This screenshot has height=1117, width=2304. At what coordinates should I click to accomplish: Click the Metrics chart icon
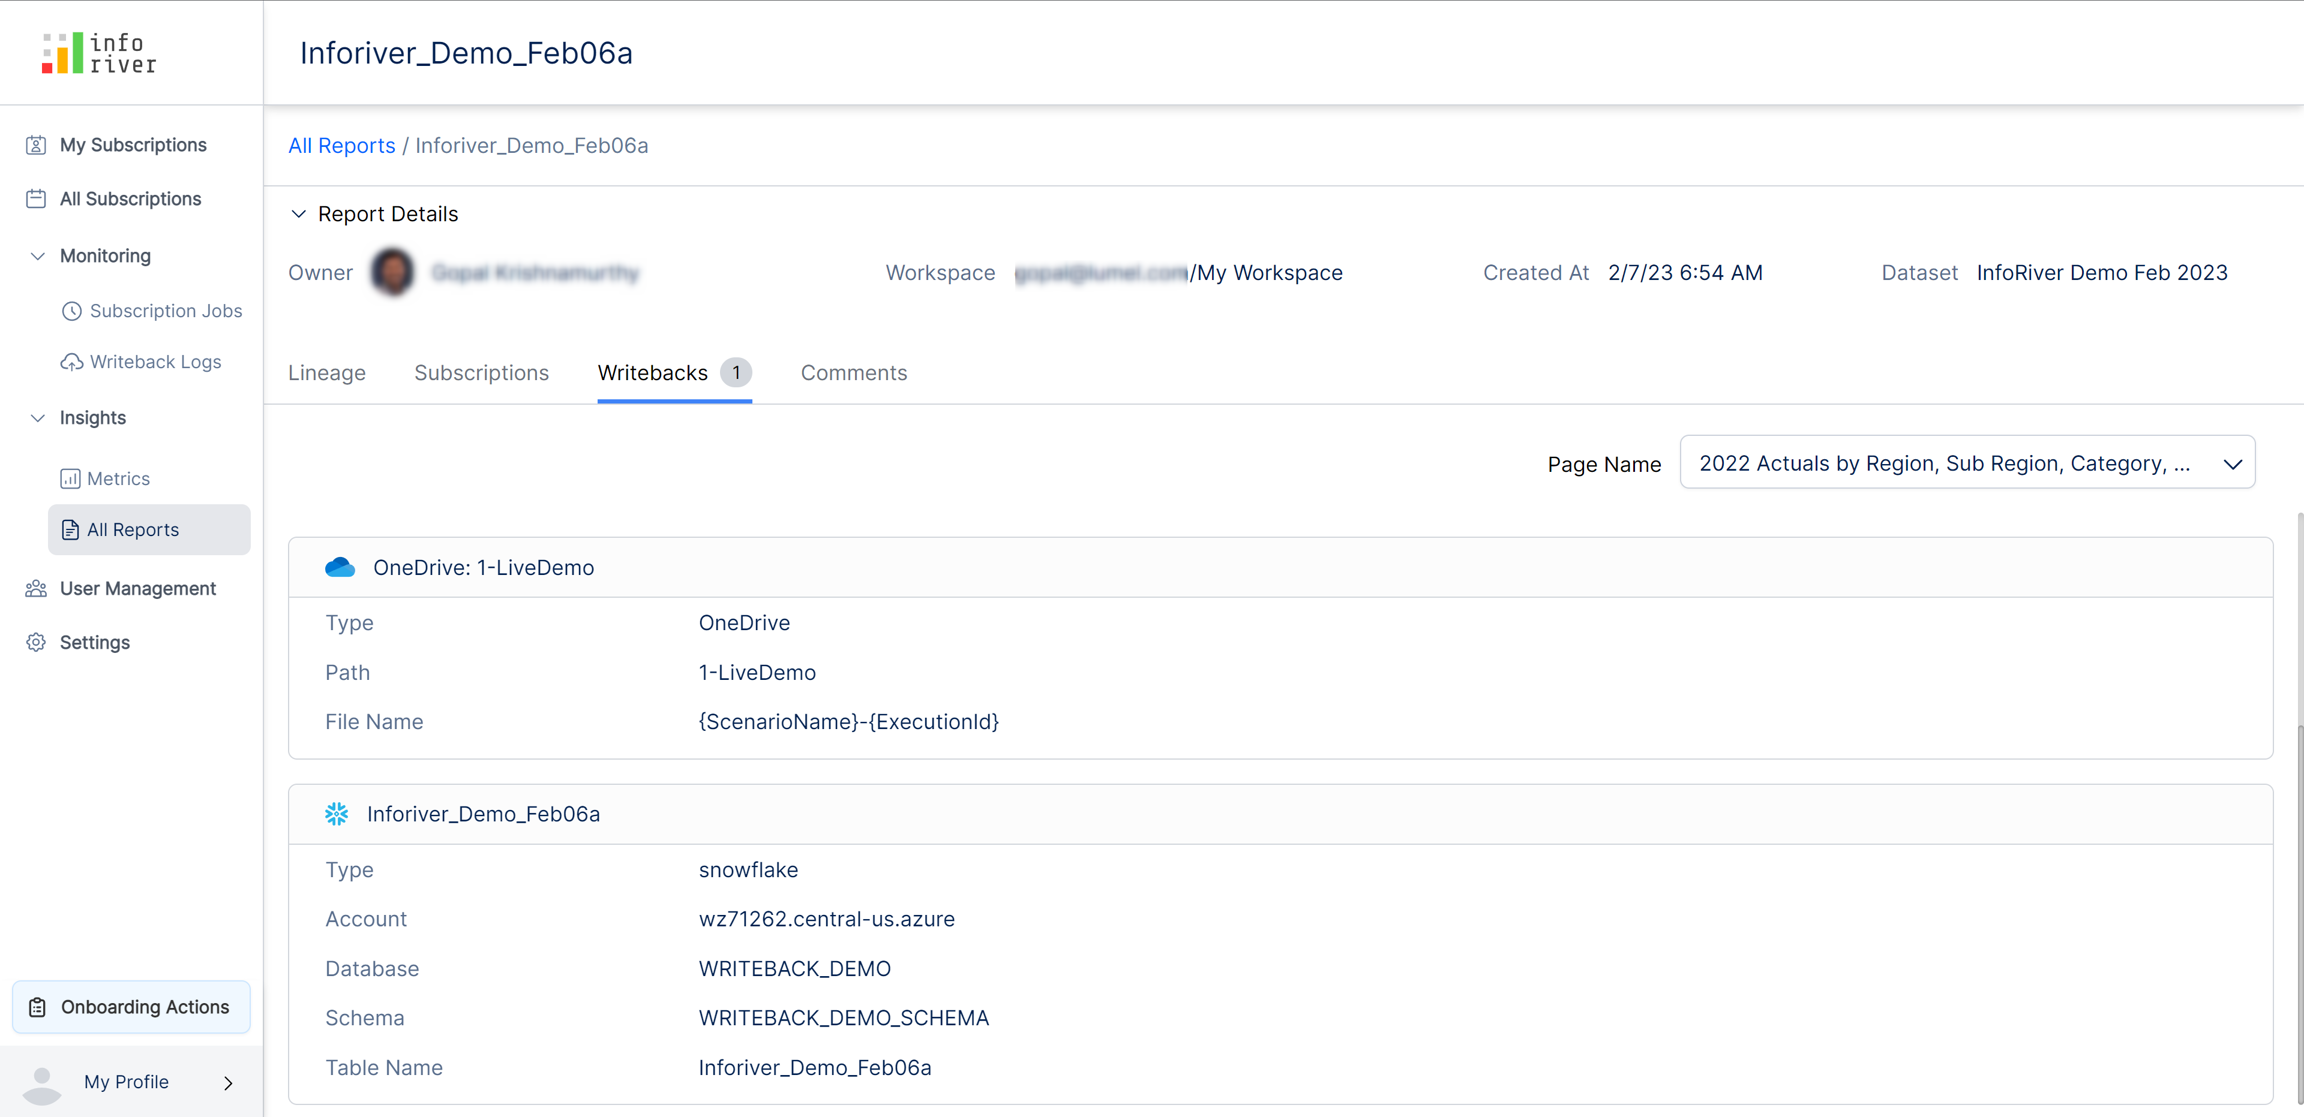pos(70,479)
